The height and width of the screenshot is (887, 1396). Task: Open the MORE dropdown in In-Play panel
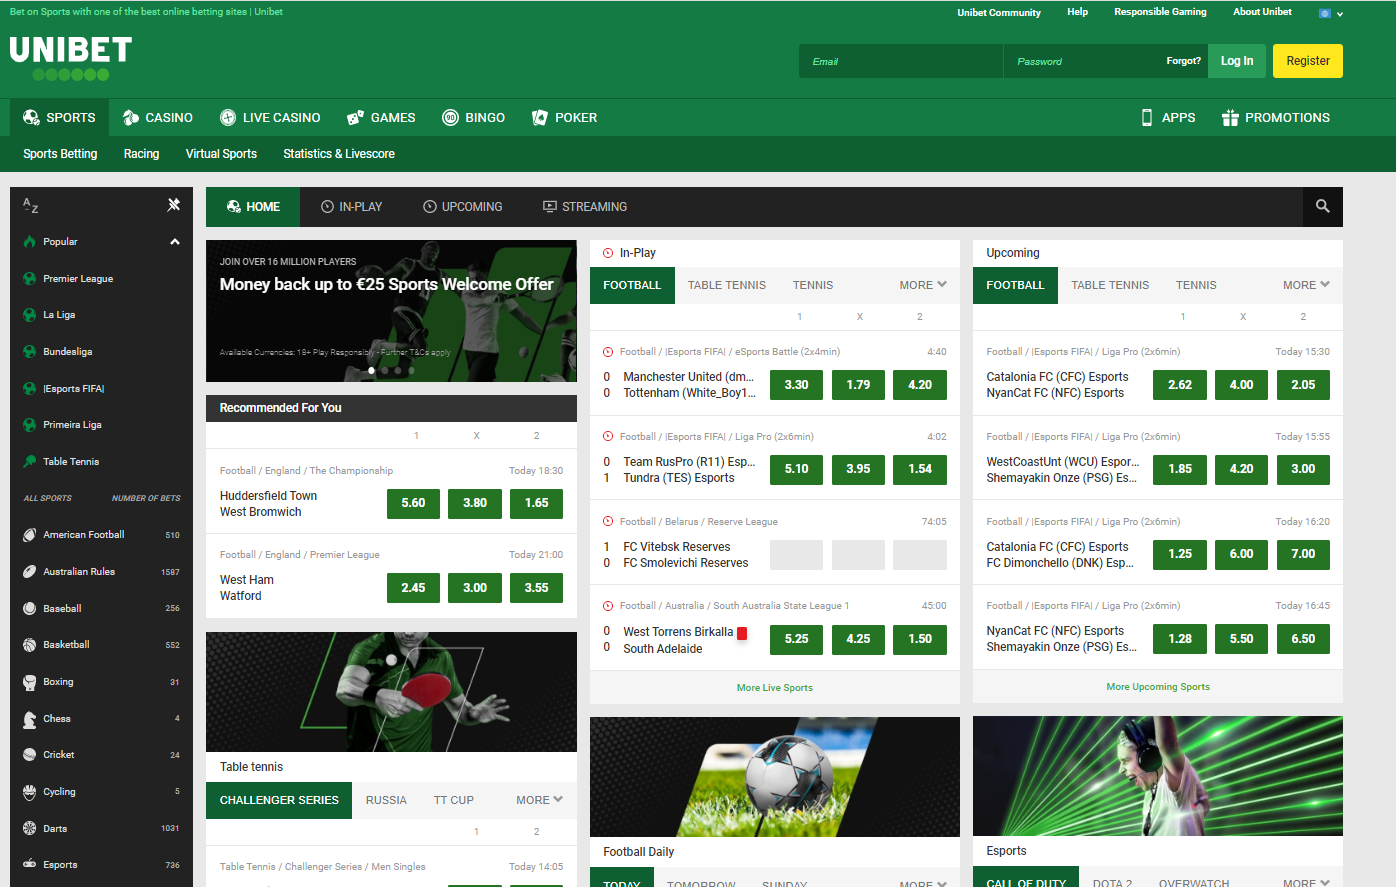[921, 285]
